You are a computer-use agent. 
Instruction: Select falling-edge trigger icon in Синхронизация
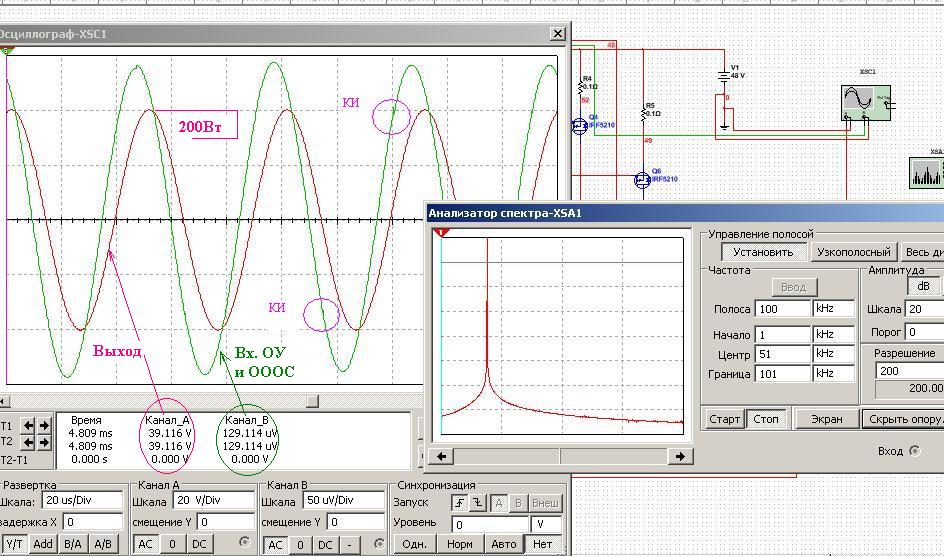[478, 503]
